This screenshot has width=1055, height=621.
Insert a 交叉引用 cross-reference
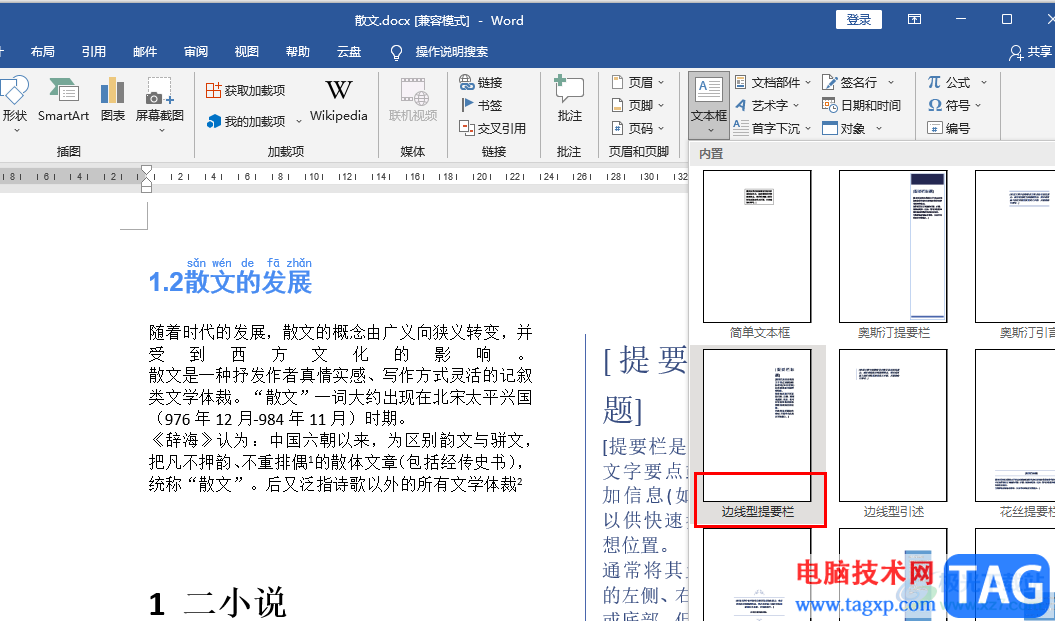tap(492, 128)
